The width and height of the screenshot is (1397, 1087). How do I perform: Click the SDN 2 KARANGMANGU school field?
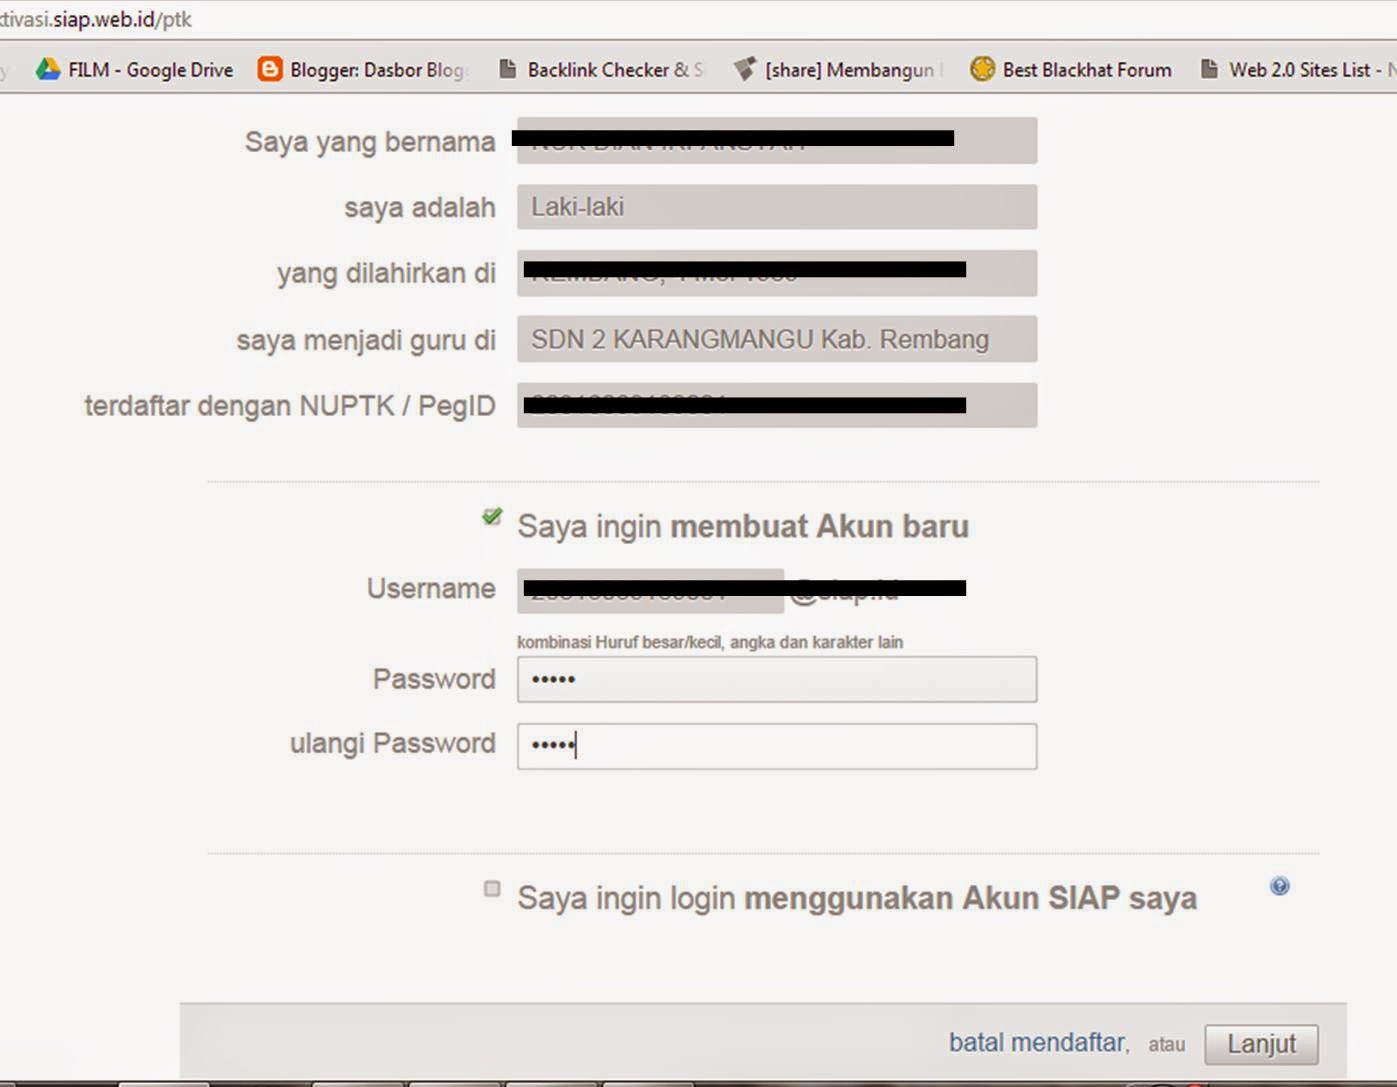pyautogui.click(x=777, y=339)
